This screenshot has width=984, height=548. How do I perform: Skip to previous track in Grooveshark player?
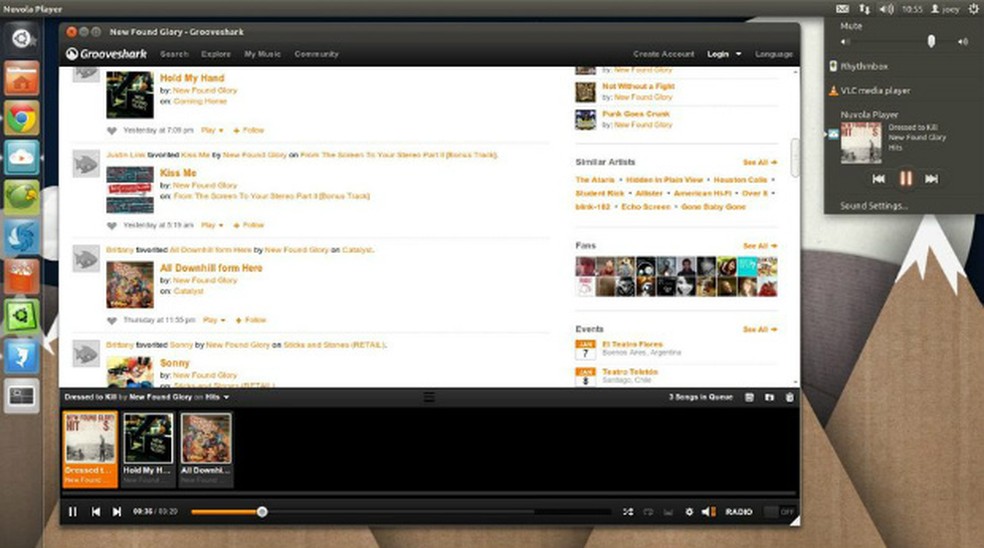pyautogui.click(x=95, y=512)
